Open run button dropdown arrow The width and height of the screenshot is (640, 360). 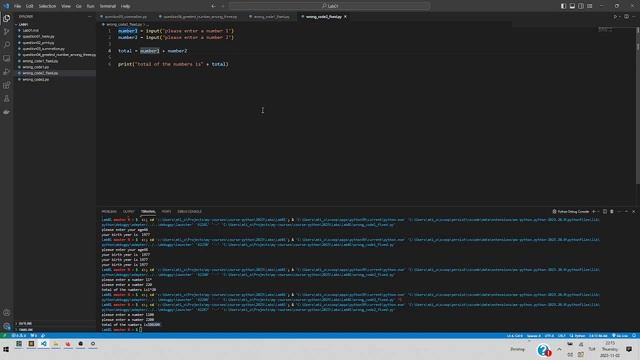tap(620, 17)
